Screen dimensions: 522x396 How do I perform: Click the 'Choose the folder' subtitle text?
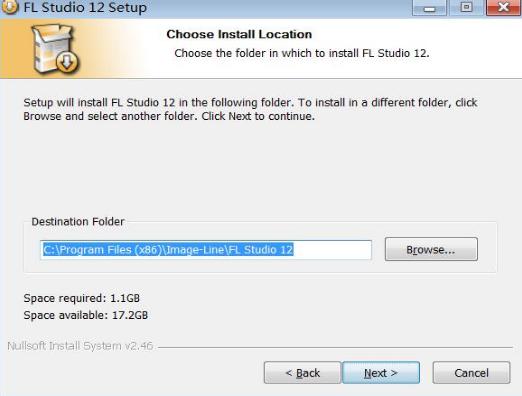(302, 53)
